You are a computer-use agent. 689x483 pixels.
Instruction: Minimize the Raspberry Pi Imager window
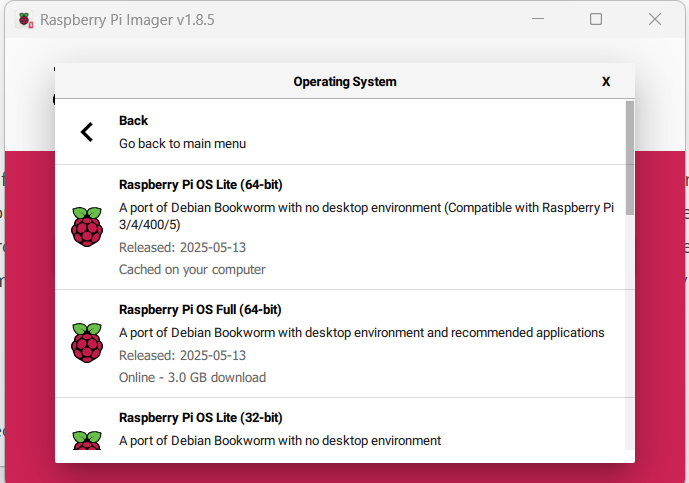[x=538, y=19]
